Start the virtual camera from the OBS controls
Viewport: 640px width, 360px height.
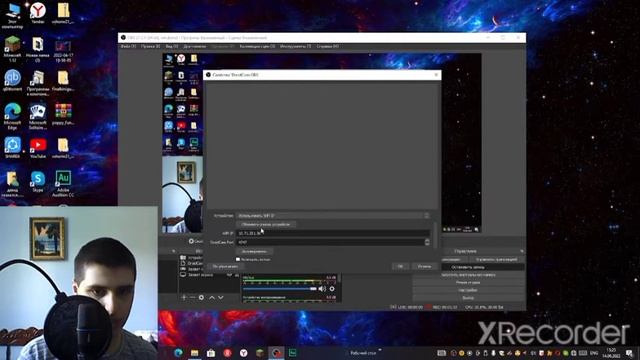[468, 275]
